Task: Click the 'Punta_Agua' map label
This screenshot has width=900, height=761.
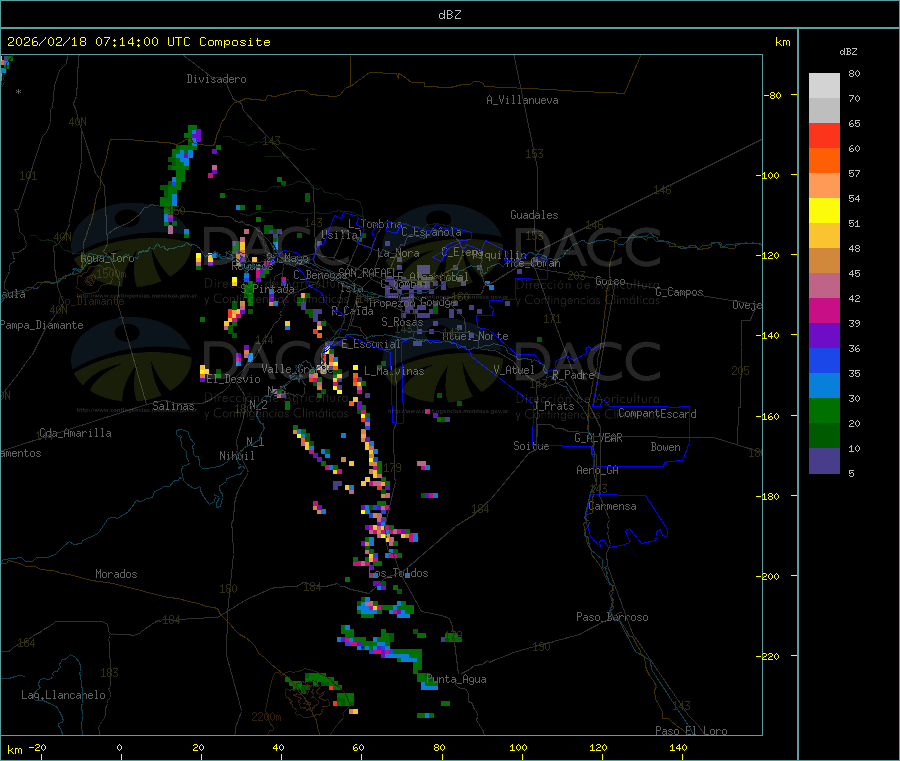Action: pyautogui.click(x=456, y=679)
